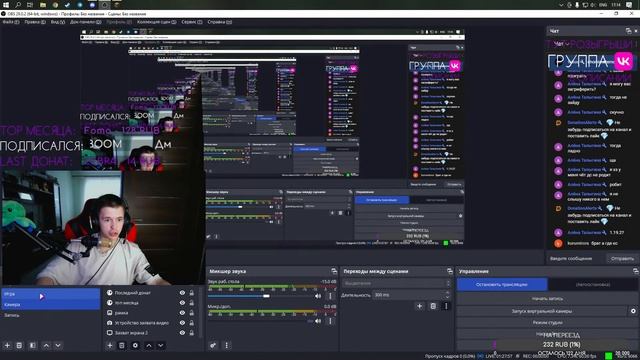640x360 pixels.
Task: Lock the 'Захват экрана 2' source
Action: pos(191,333)
